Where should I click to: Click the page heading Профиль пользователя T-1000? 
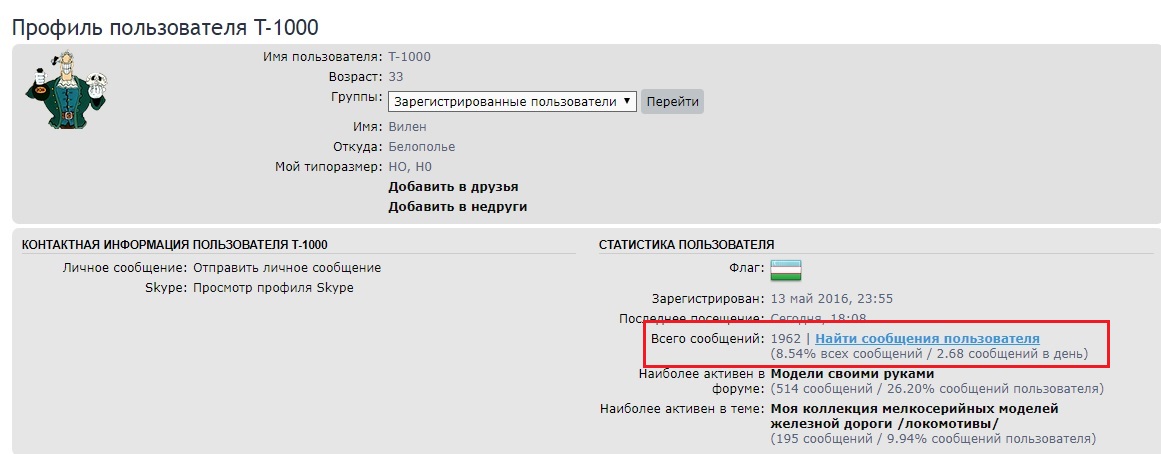click(166, 28)
